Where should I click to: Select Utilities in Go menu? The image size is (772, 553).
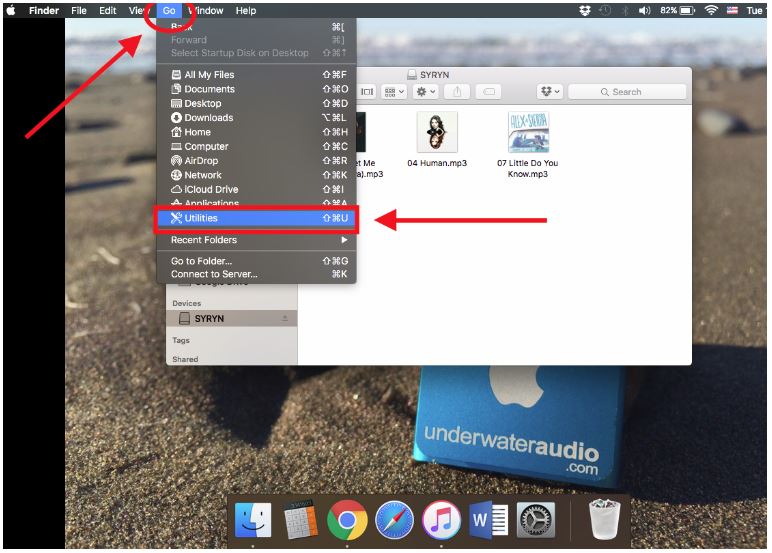[x=256, y=218]
